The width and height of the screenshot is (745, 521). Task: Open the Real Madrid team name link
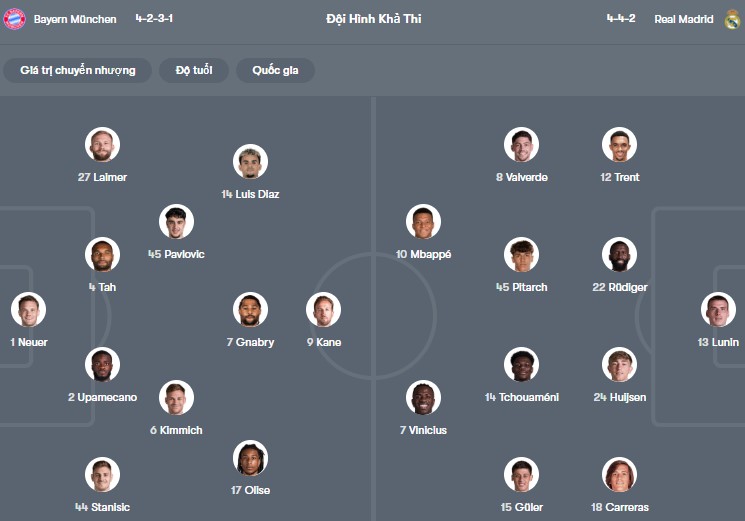click(x=684, y=19)
